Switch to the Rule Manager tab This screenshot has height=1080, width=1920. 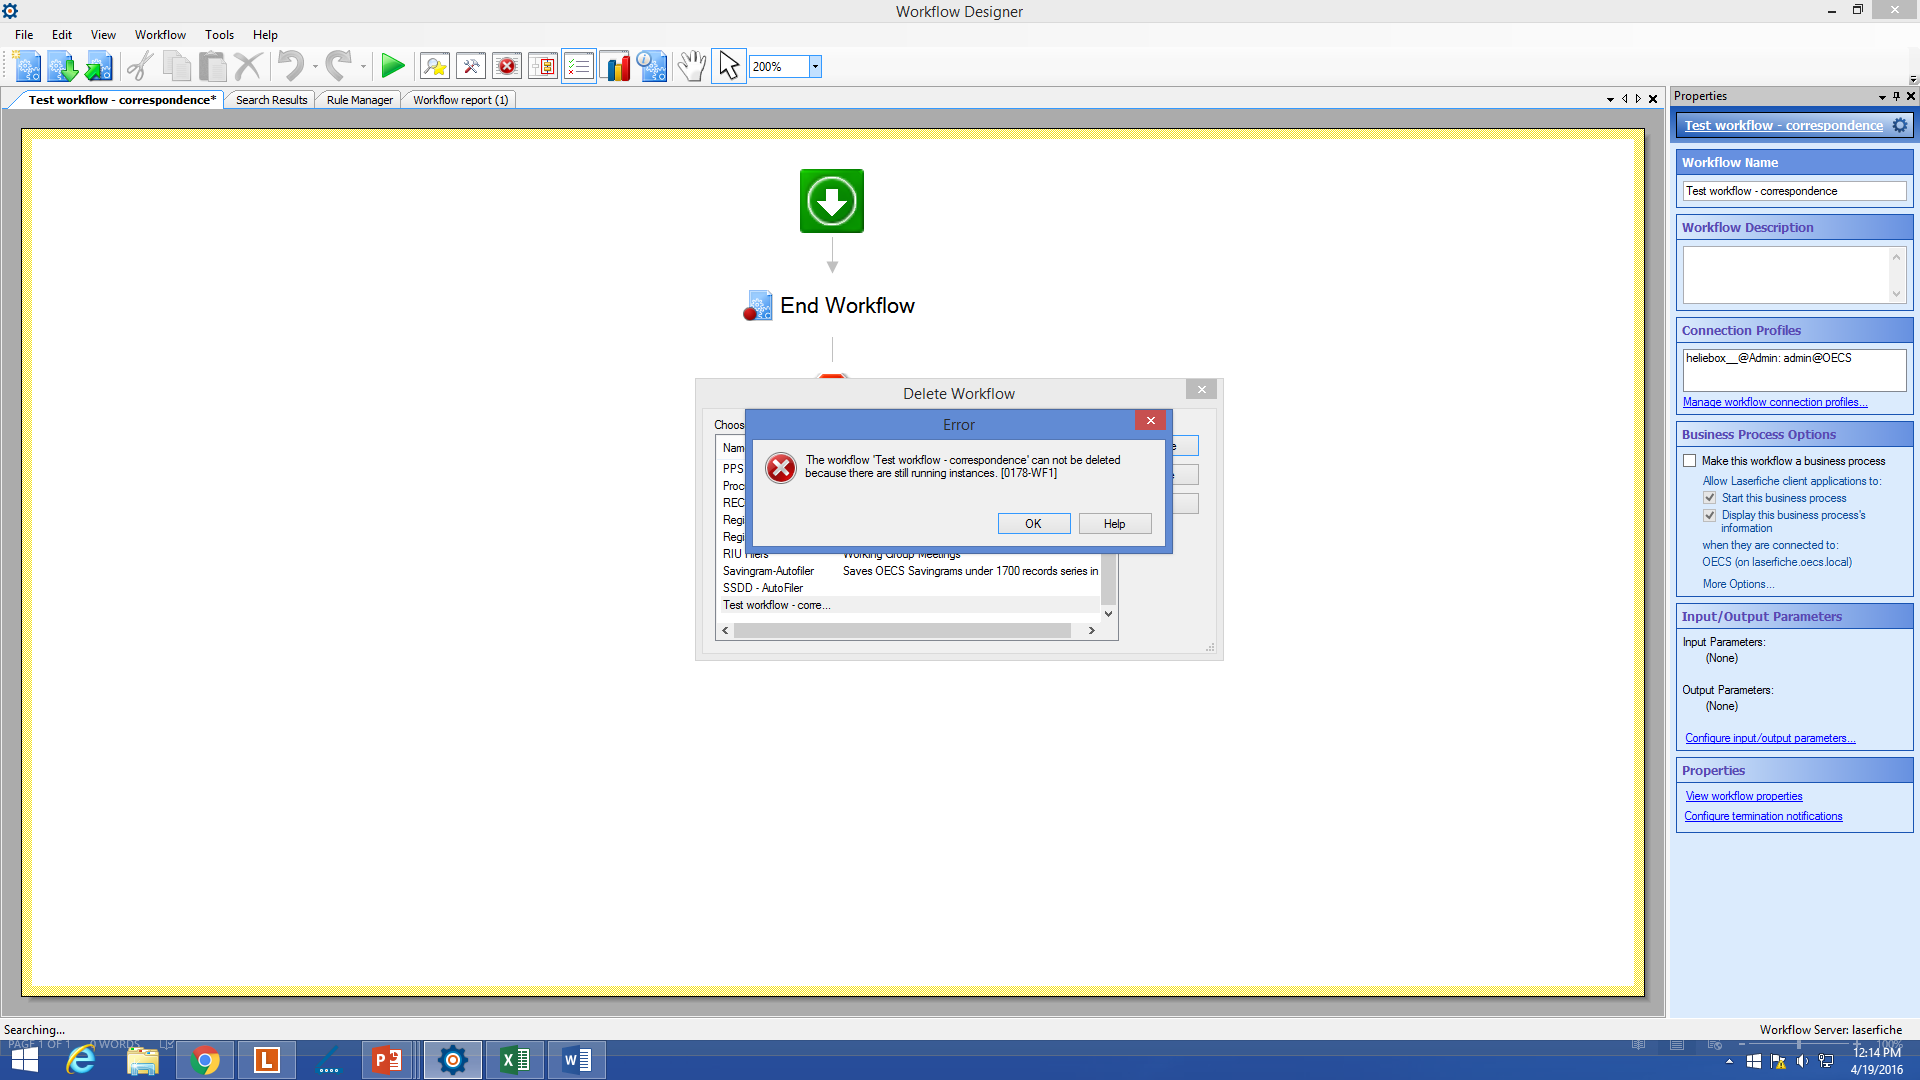[359, 100]
